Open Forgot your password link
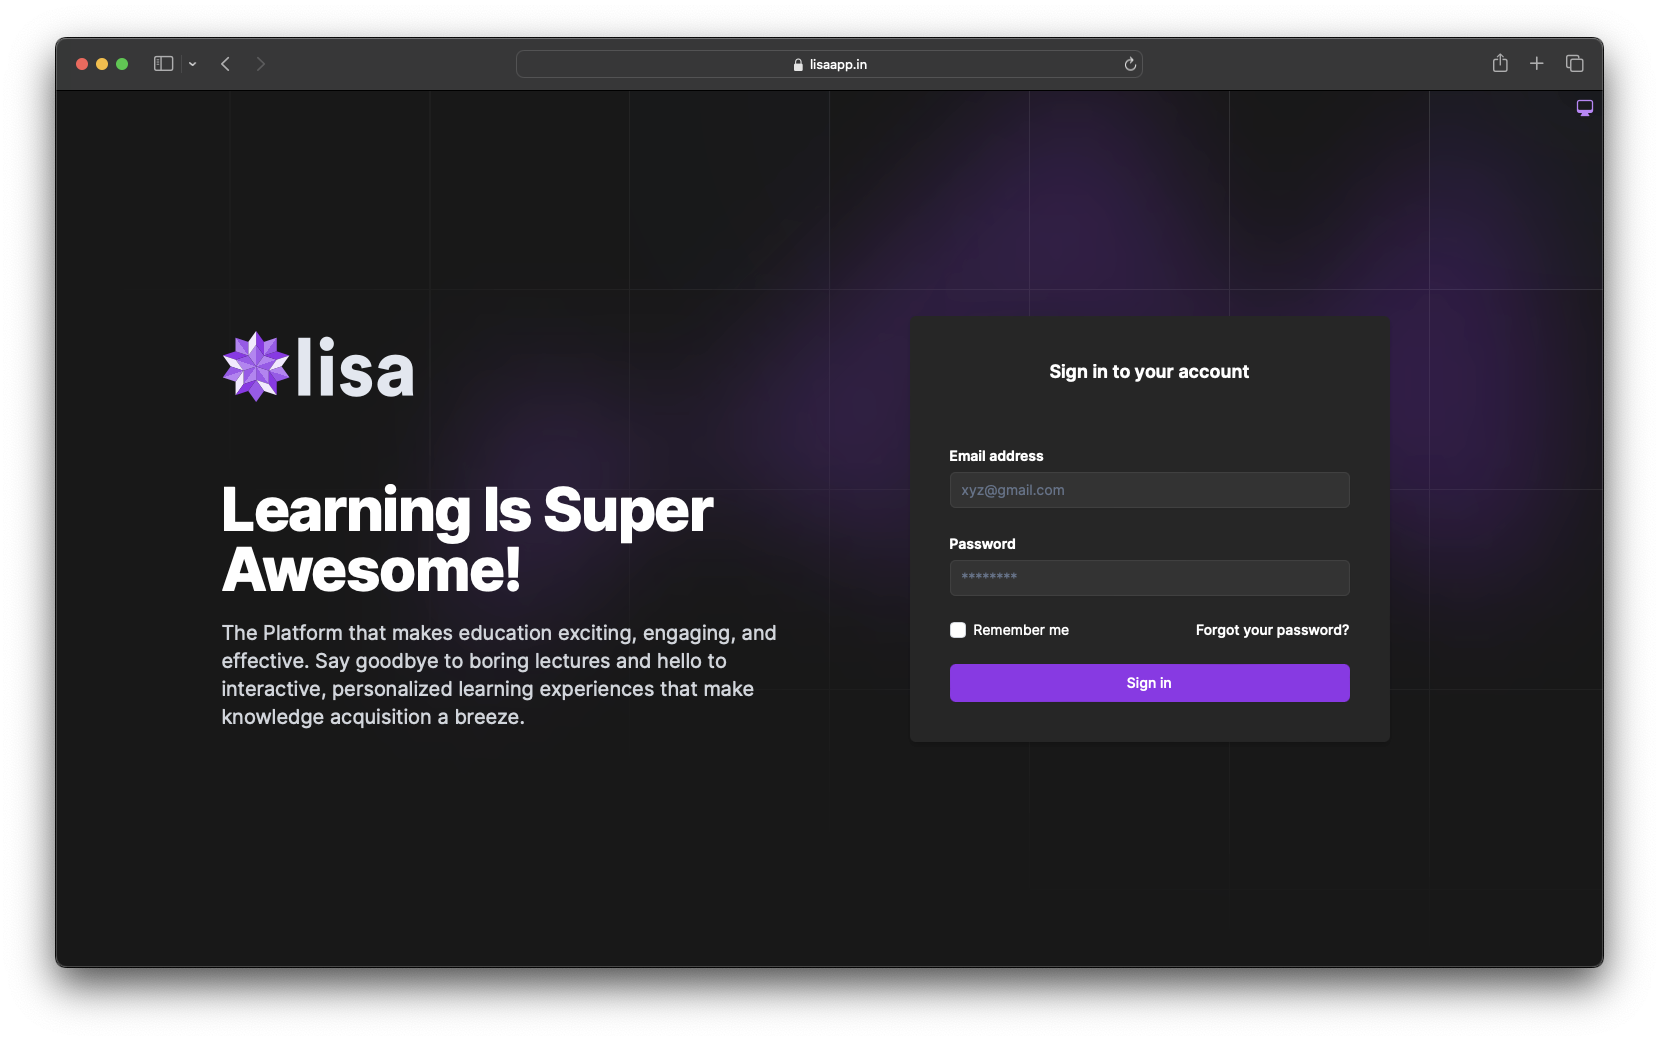 (1272, 630)
